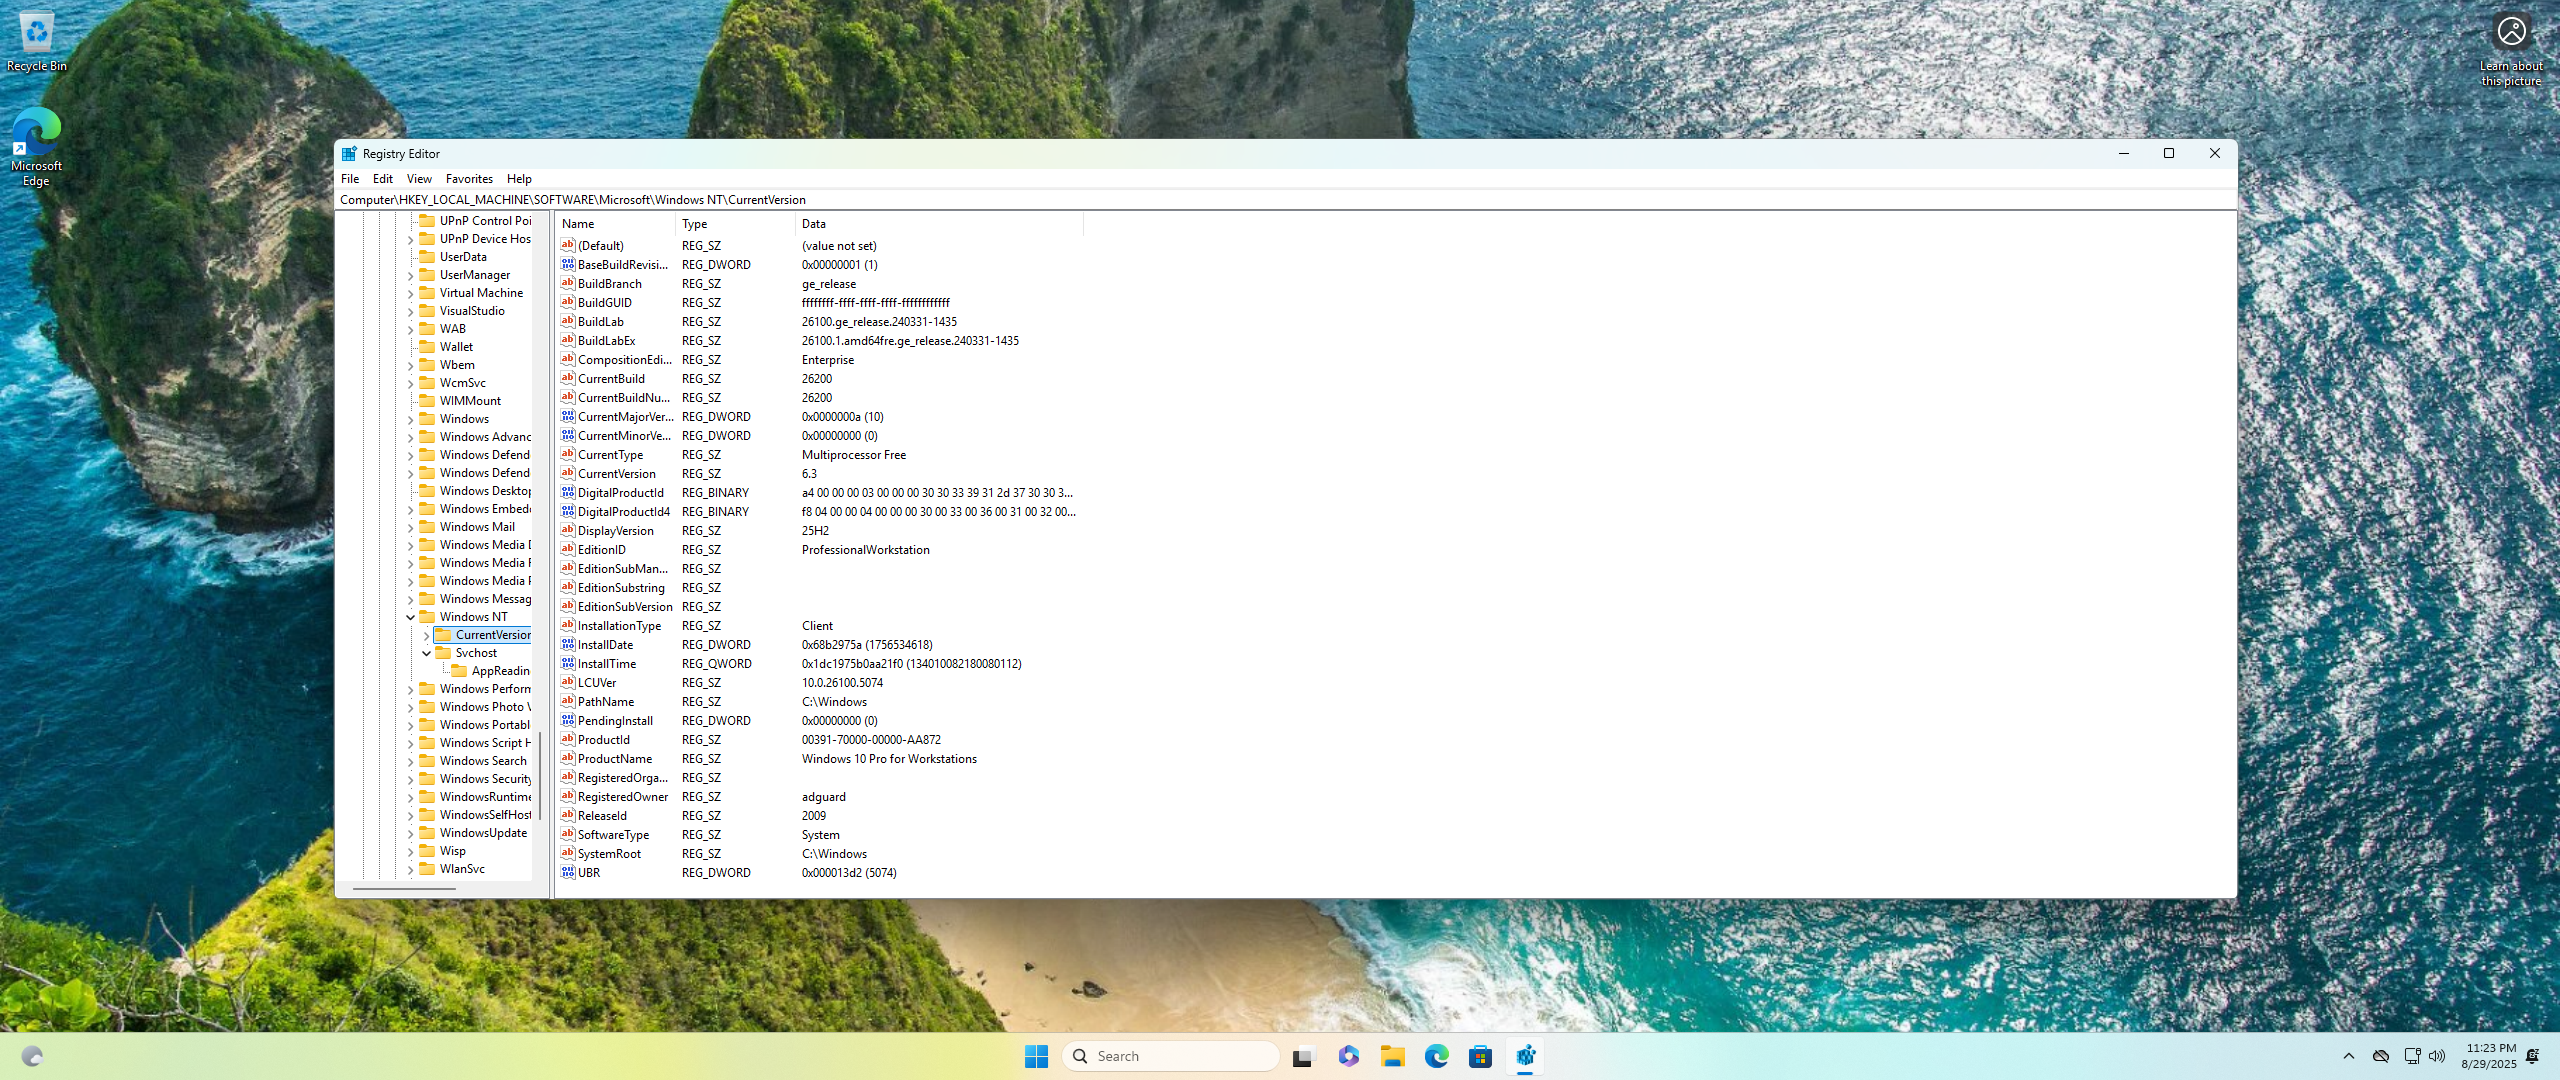Image resolution: width=2560 pixels, height=1080 pixels.
Task: Open the notification bell in tray
Action: pos(2532,1056)
